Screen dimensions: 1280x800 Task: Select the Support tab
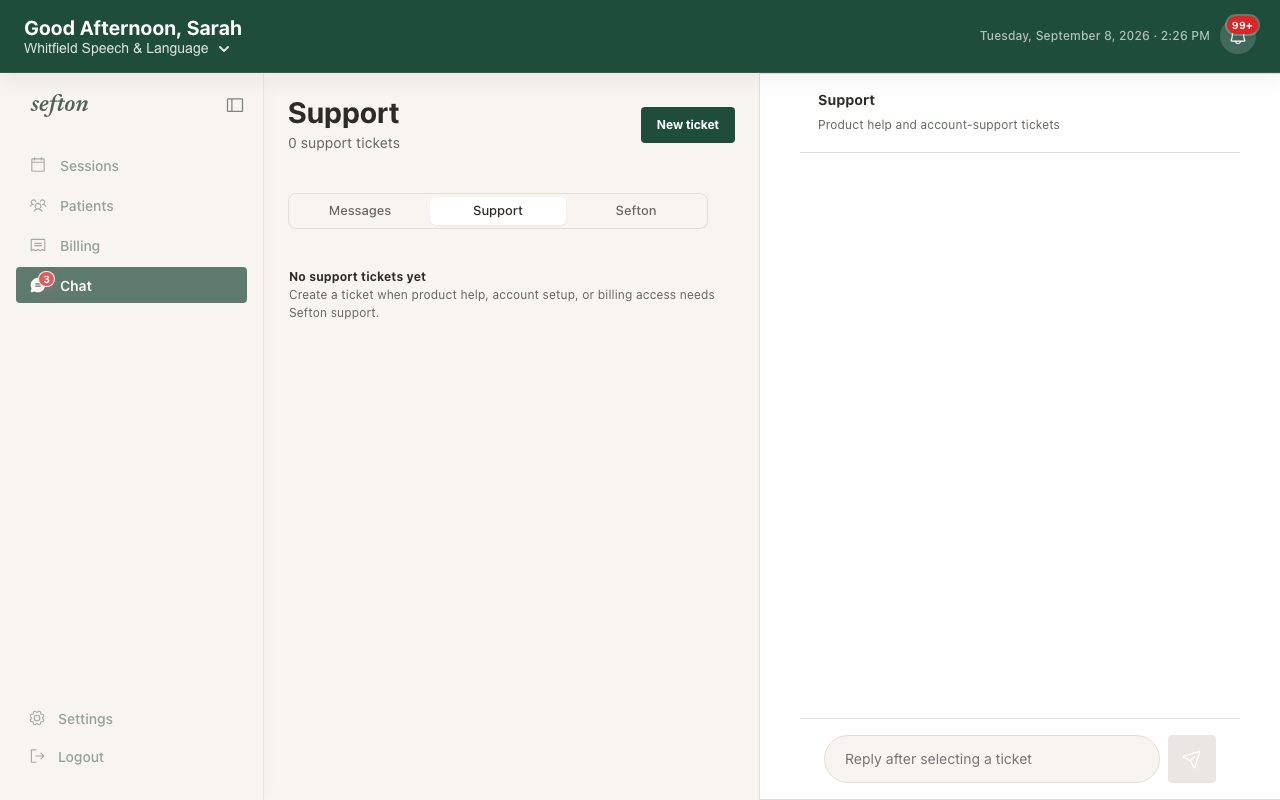[498, 211]
